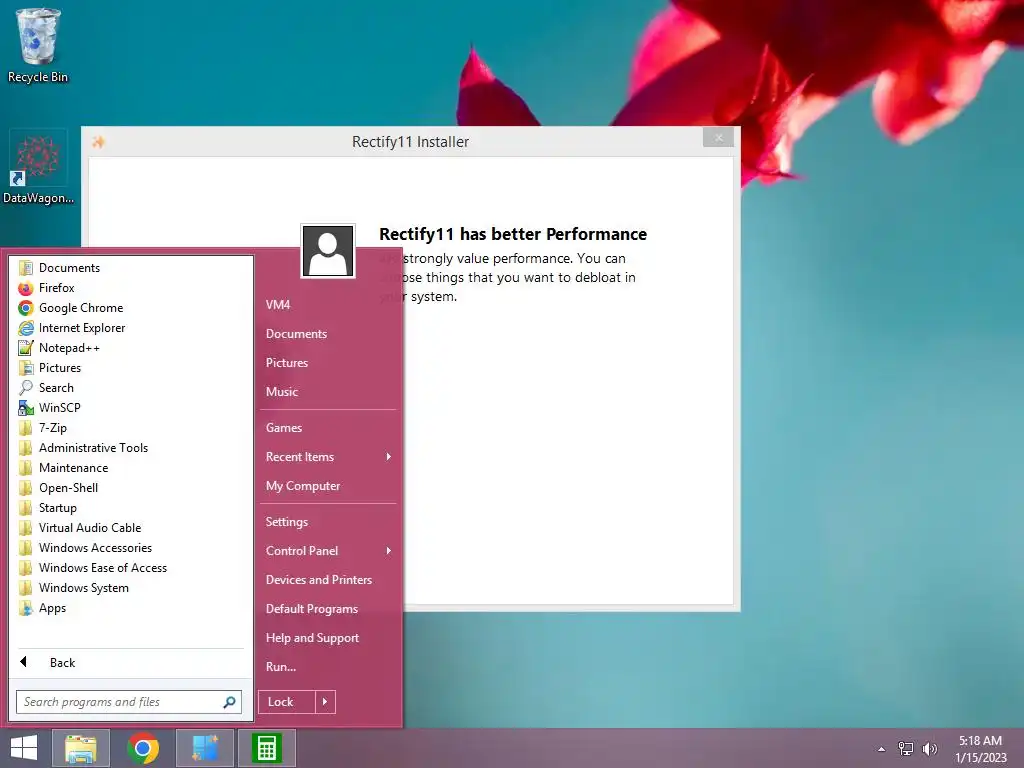1024x768 pixels.
Task: Click Rectify11 Installer title bar icon
Action: click(x=99, y=142)
